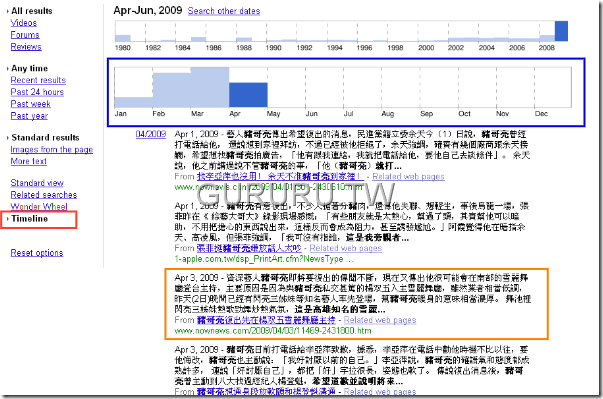Filter by Past 24 hours
Viewport: 603px width, 399px height.
coord(37,92)
